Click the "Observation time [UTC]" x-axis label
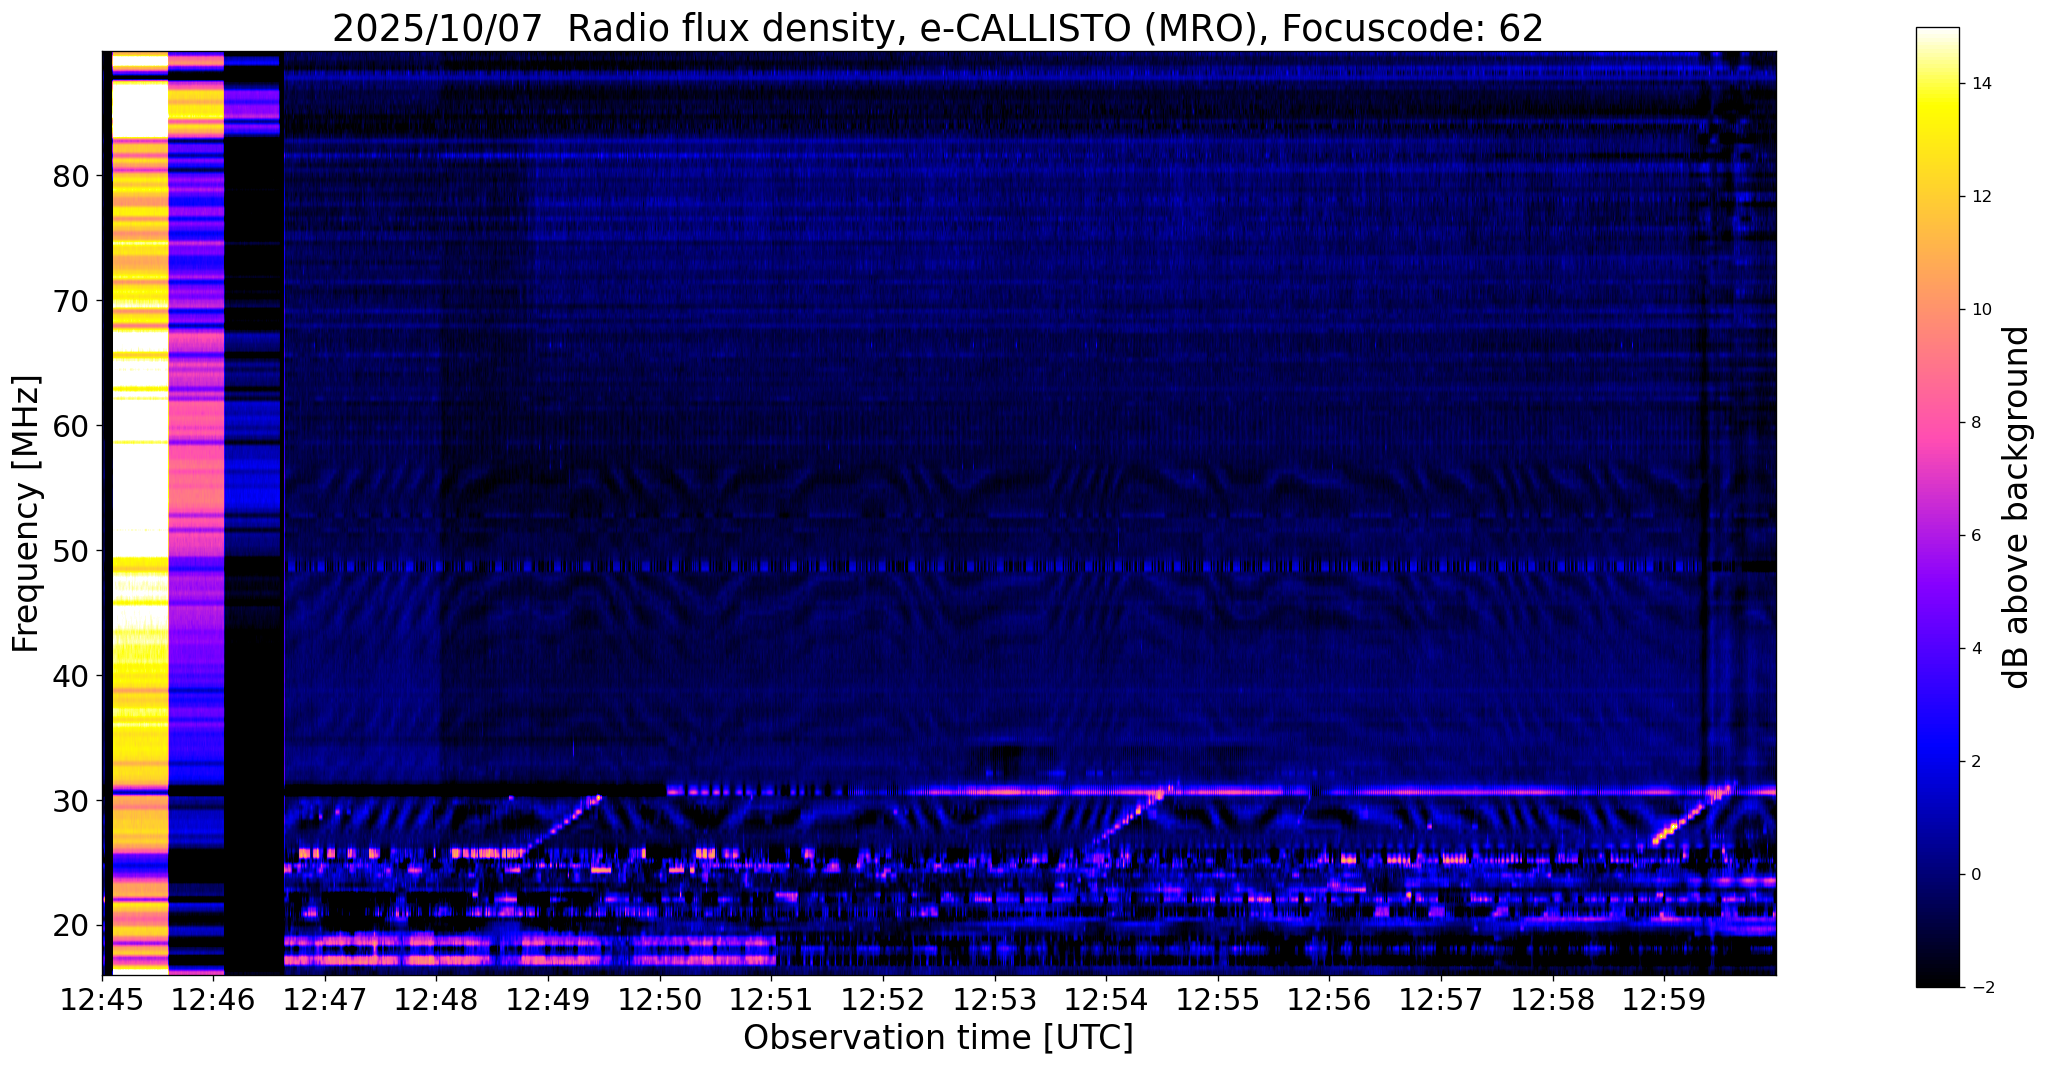This screenshot has width=2047, height=1067. pyautogui.click(x=938, y=1038)
